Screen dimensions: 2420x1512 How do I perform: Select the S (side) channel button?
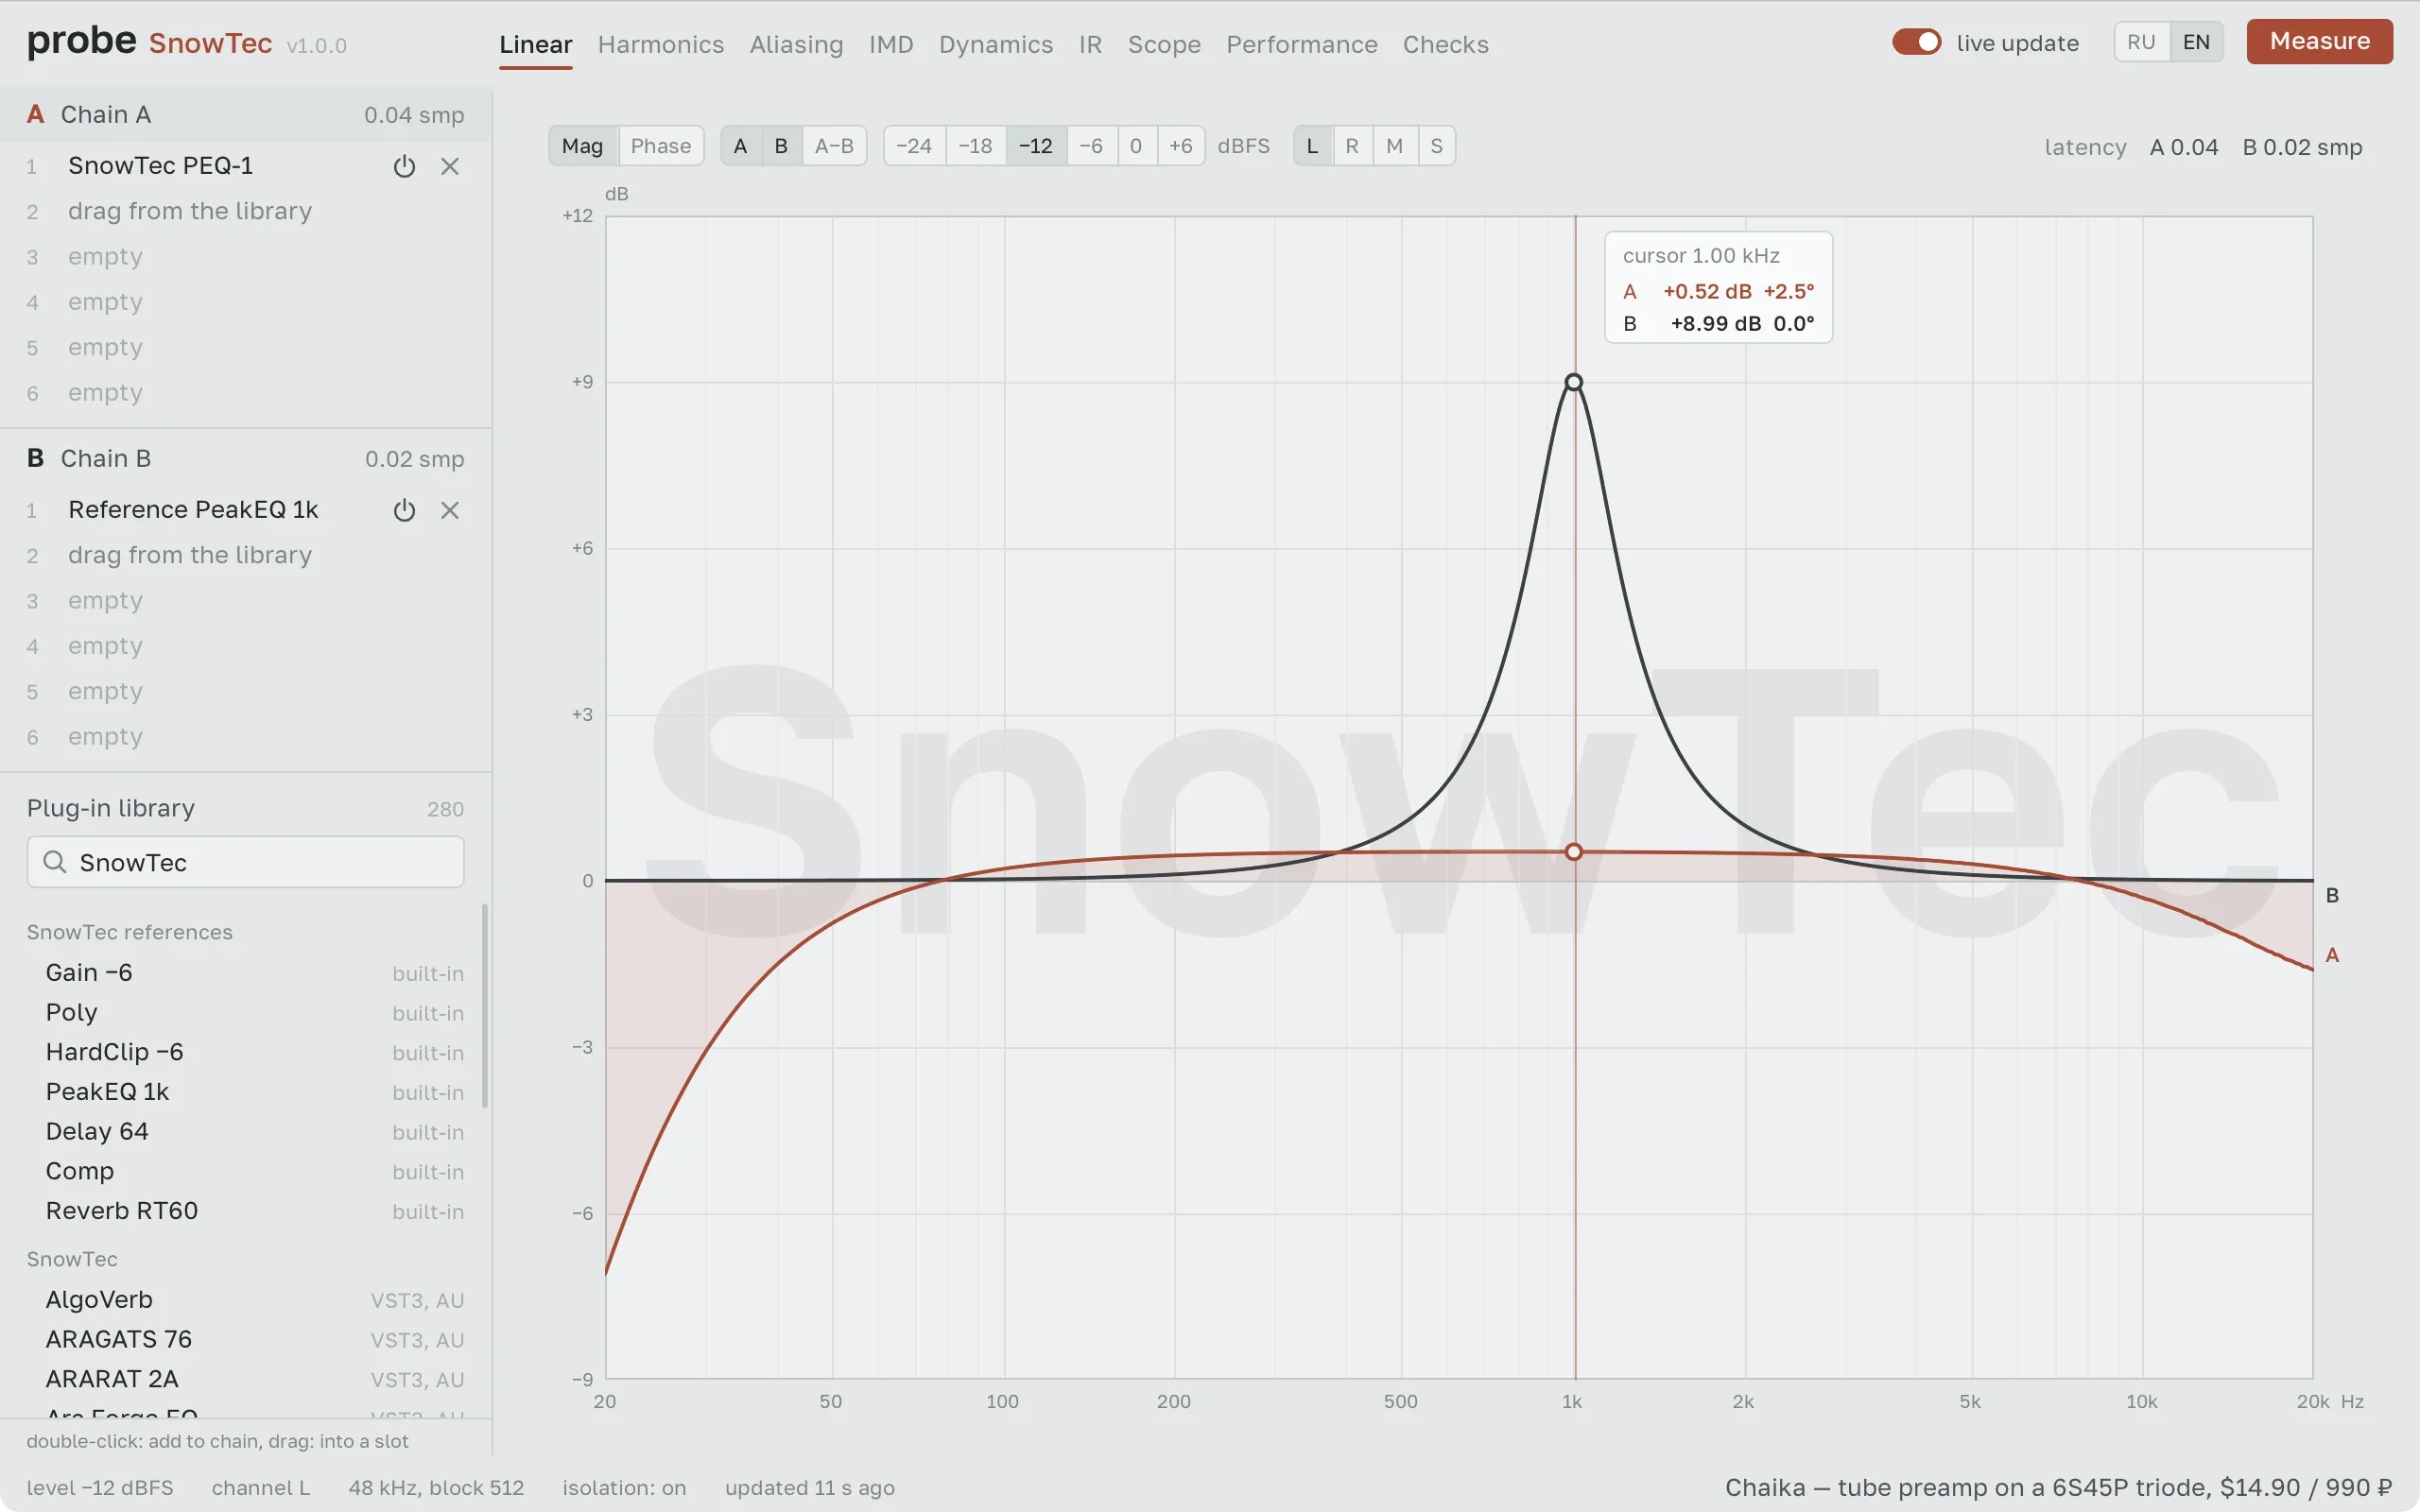pos(1437,146)
